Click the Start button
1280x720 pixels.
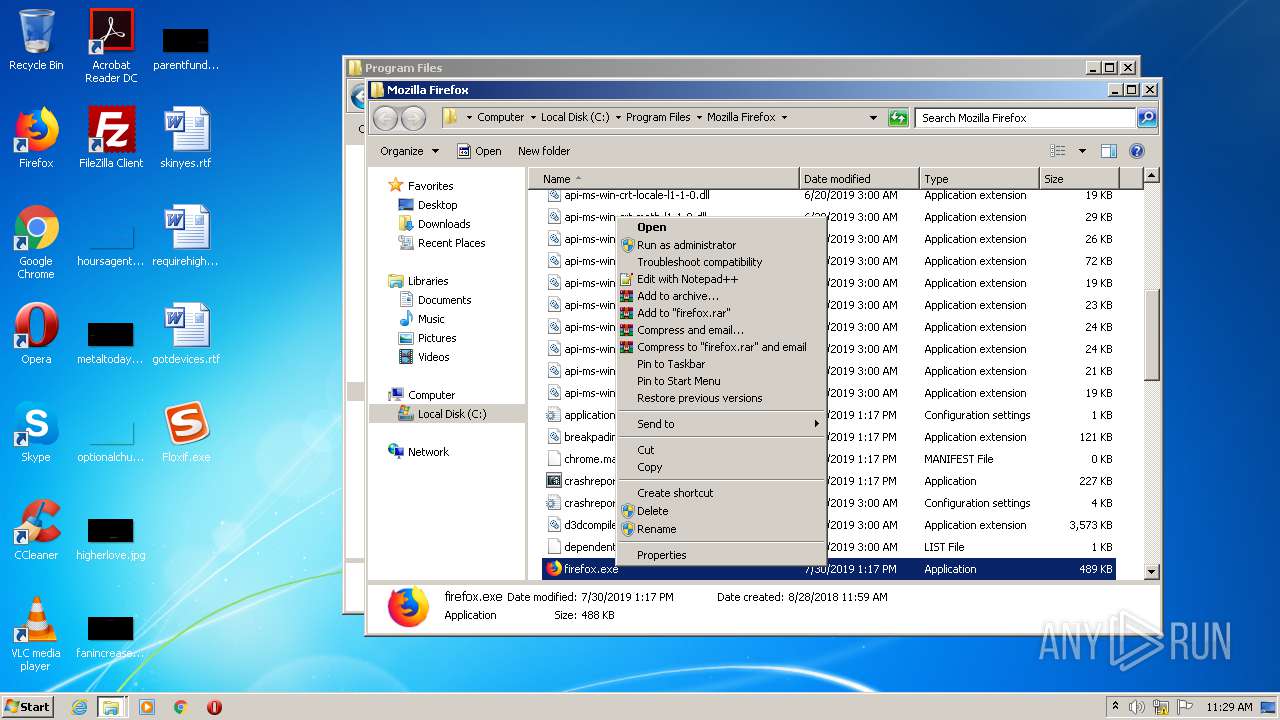pos(28,707)
